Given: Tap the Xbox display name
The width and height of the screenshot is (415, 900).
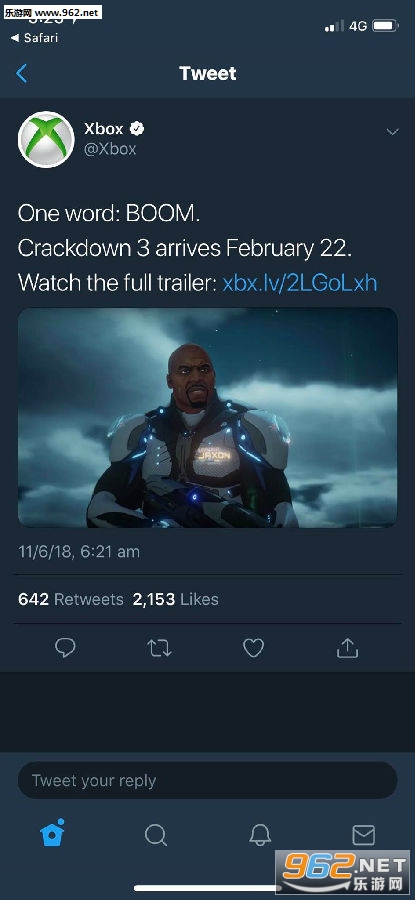Looking at the screenshot, I should click(104, 129).
